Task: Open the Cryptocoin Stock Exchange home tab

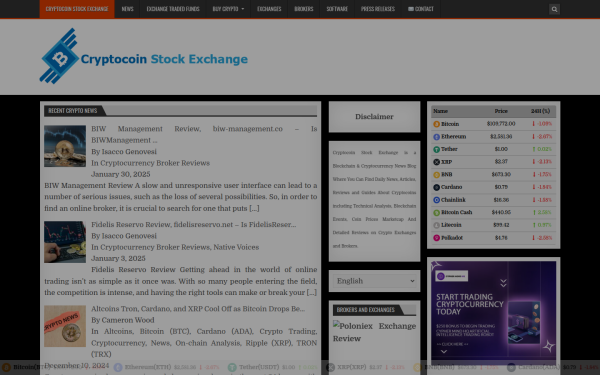Action: [x=77, y=9]
